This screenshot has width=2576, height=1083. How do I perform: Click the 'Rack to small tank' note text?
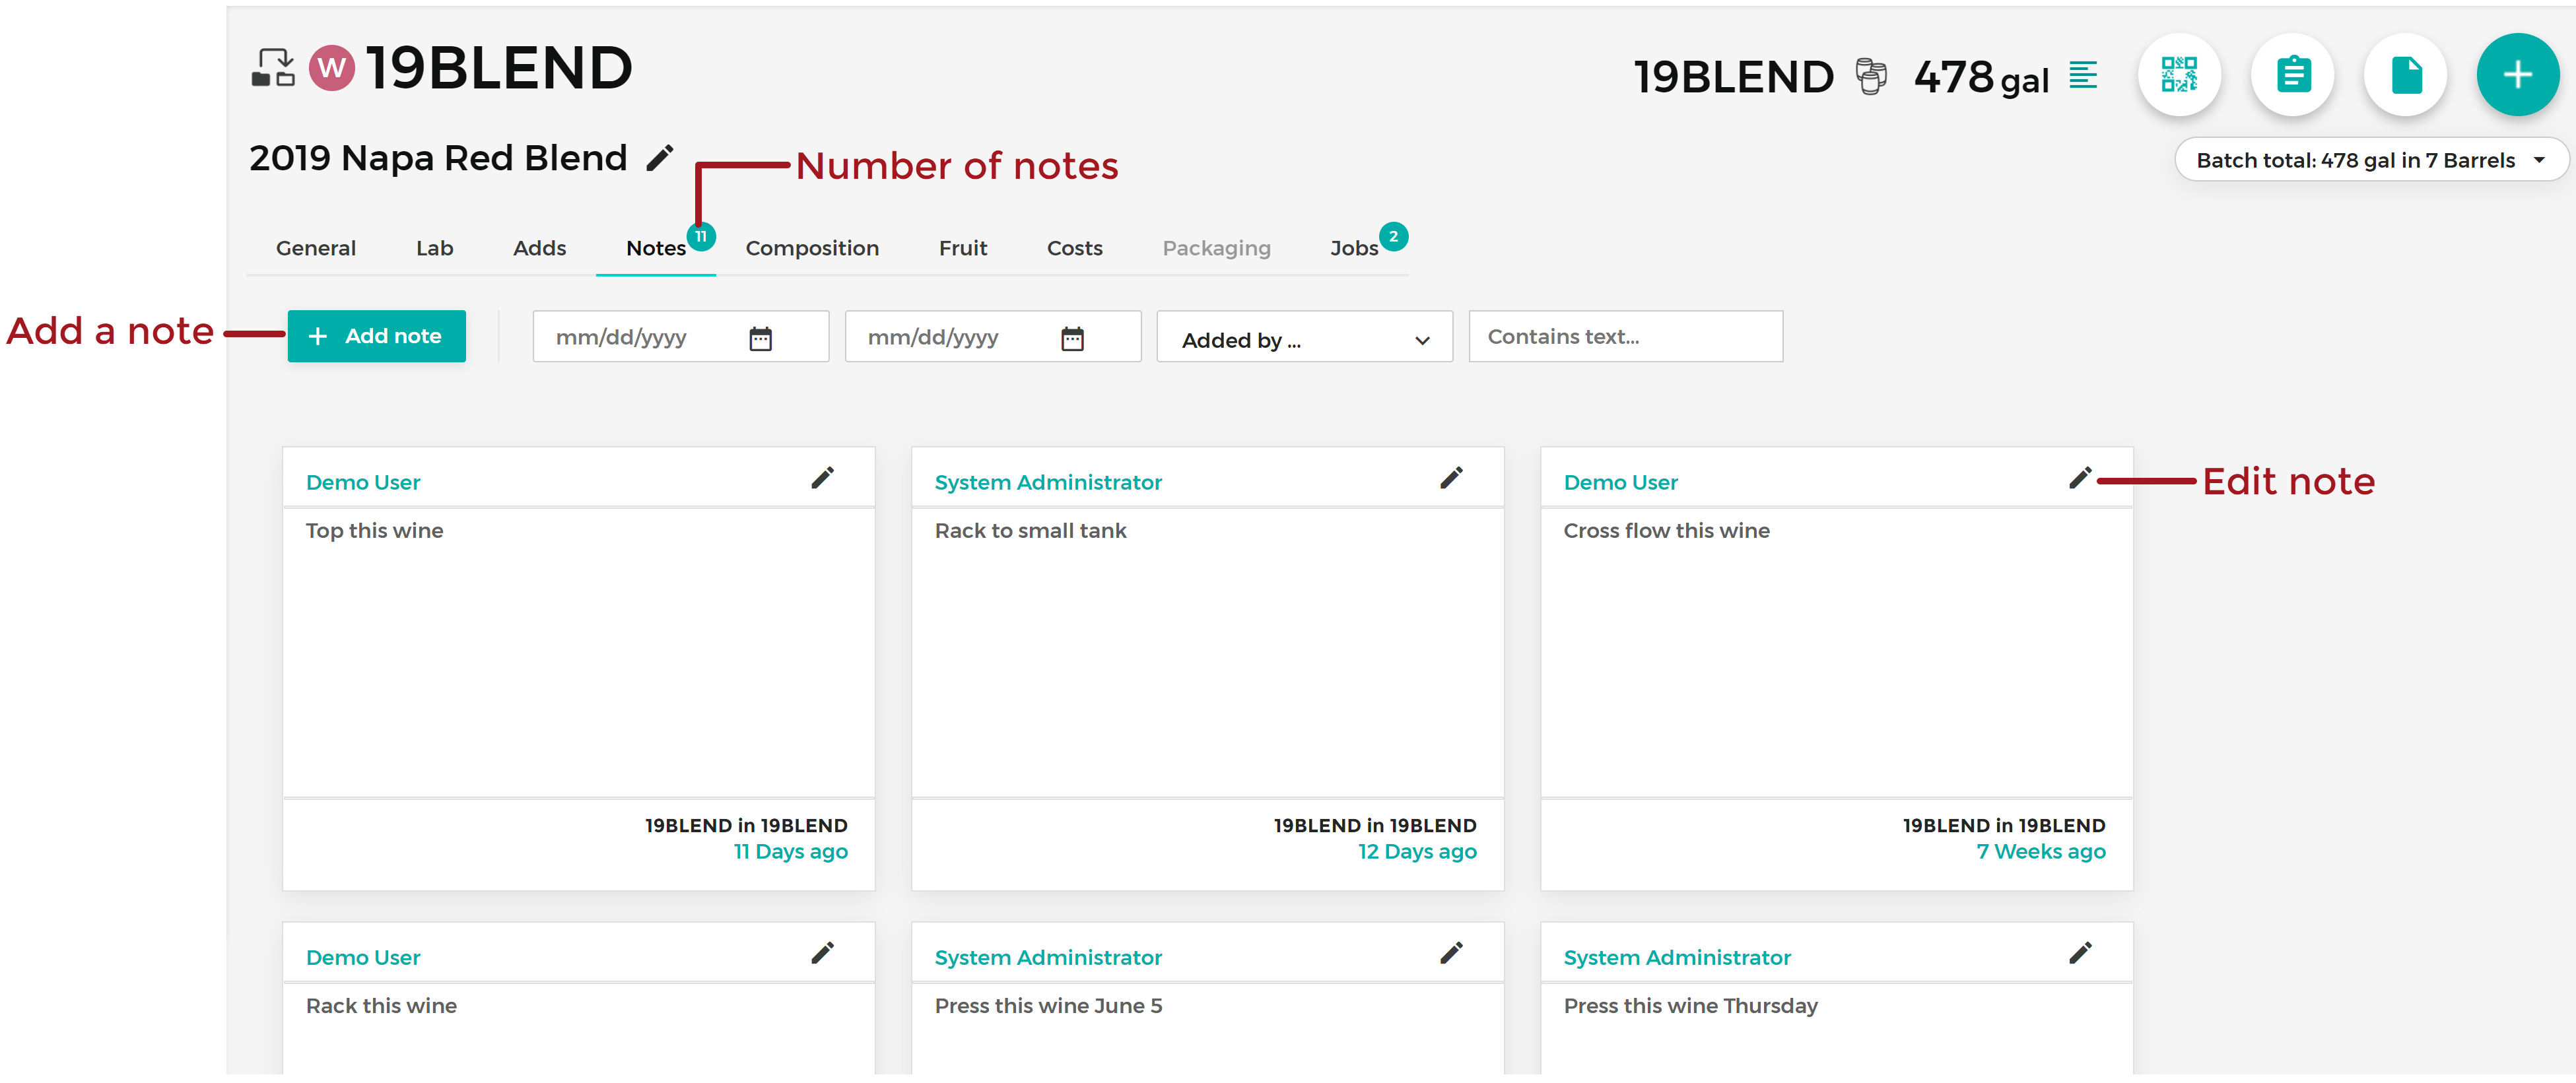coord(1030,530)
